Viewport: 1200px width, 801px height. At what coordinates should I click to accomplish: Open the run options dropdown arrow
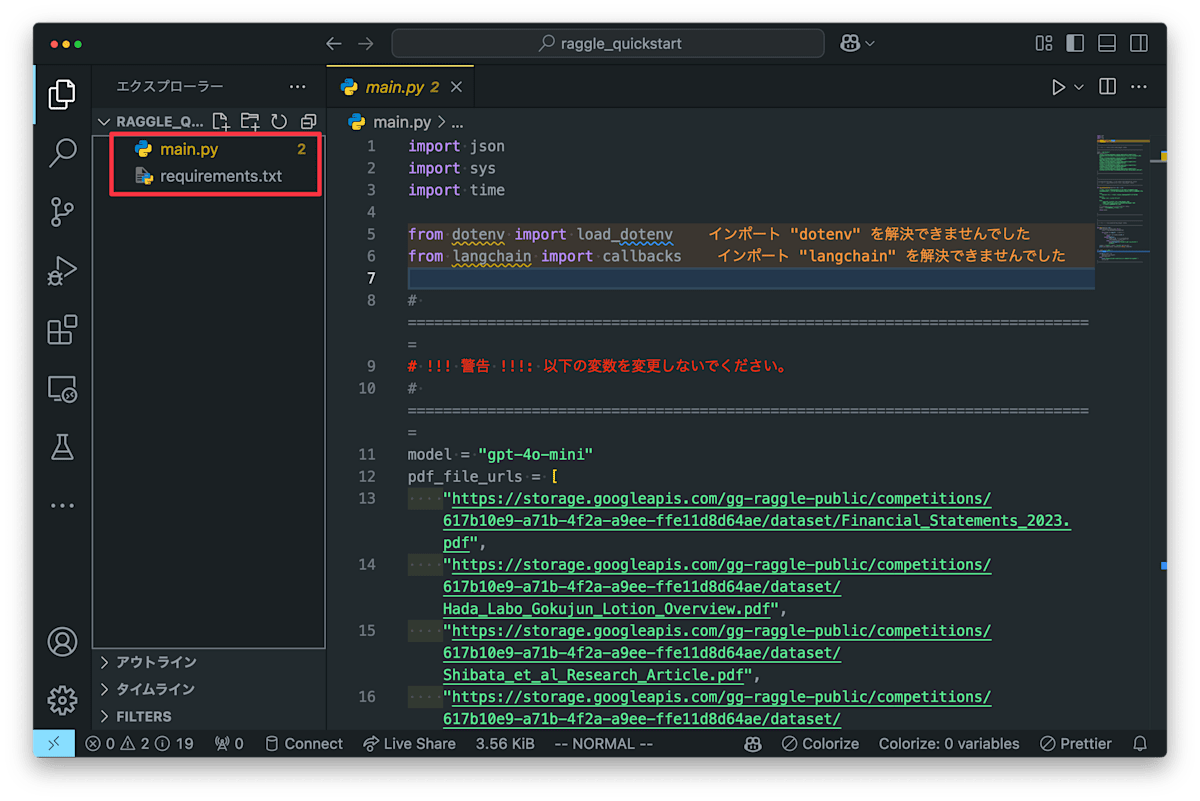tap(1079, 87)
